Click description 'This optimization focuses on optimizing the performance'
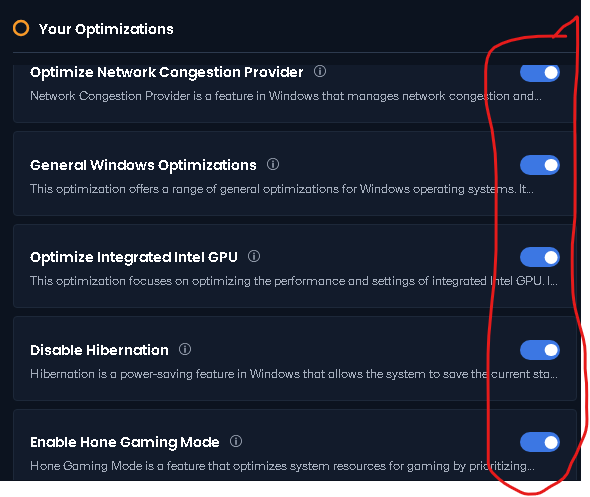This screenshot has width=590, height=497. [x=294, y=281]
